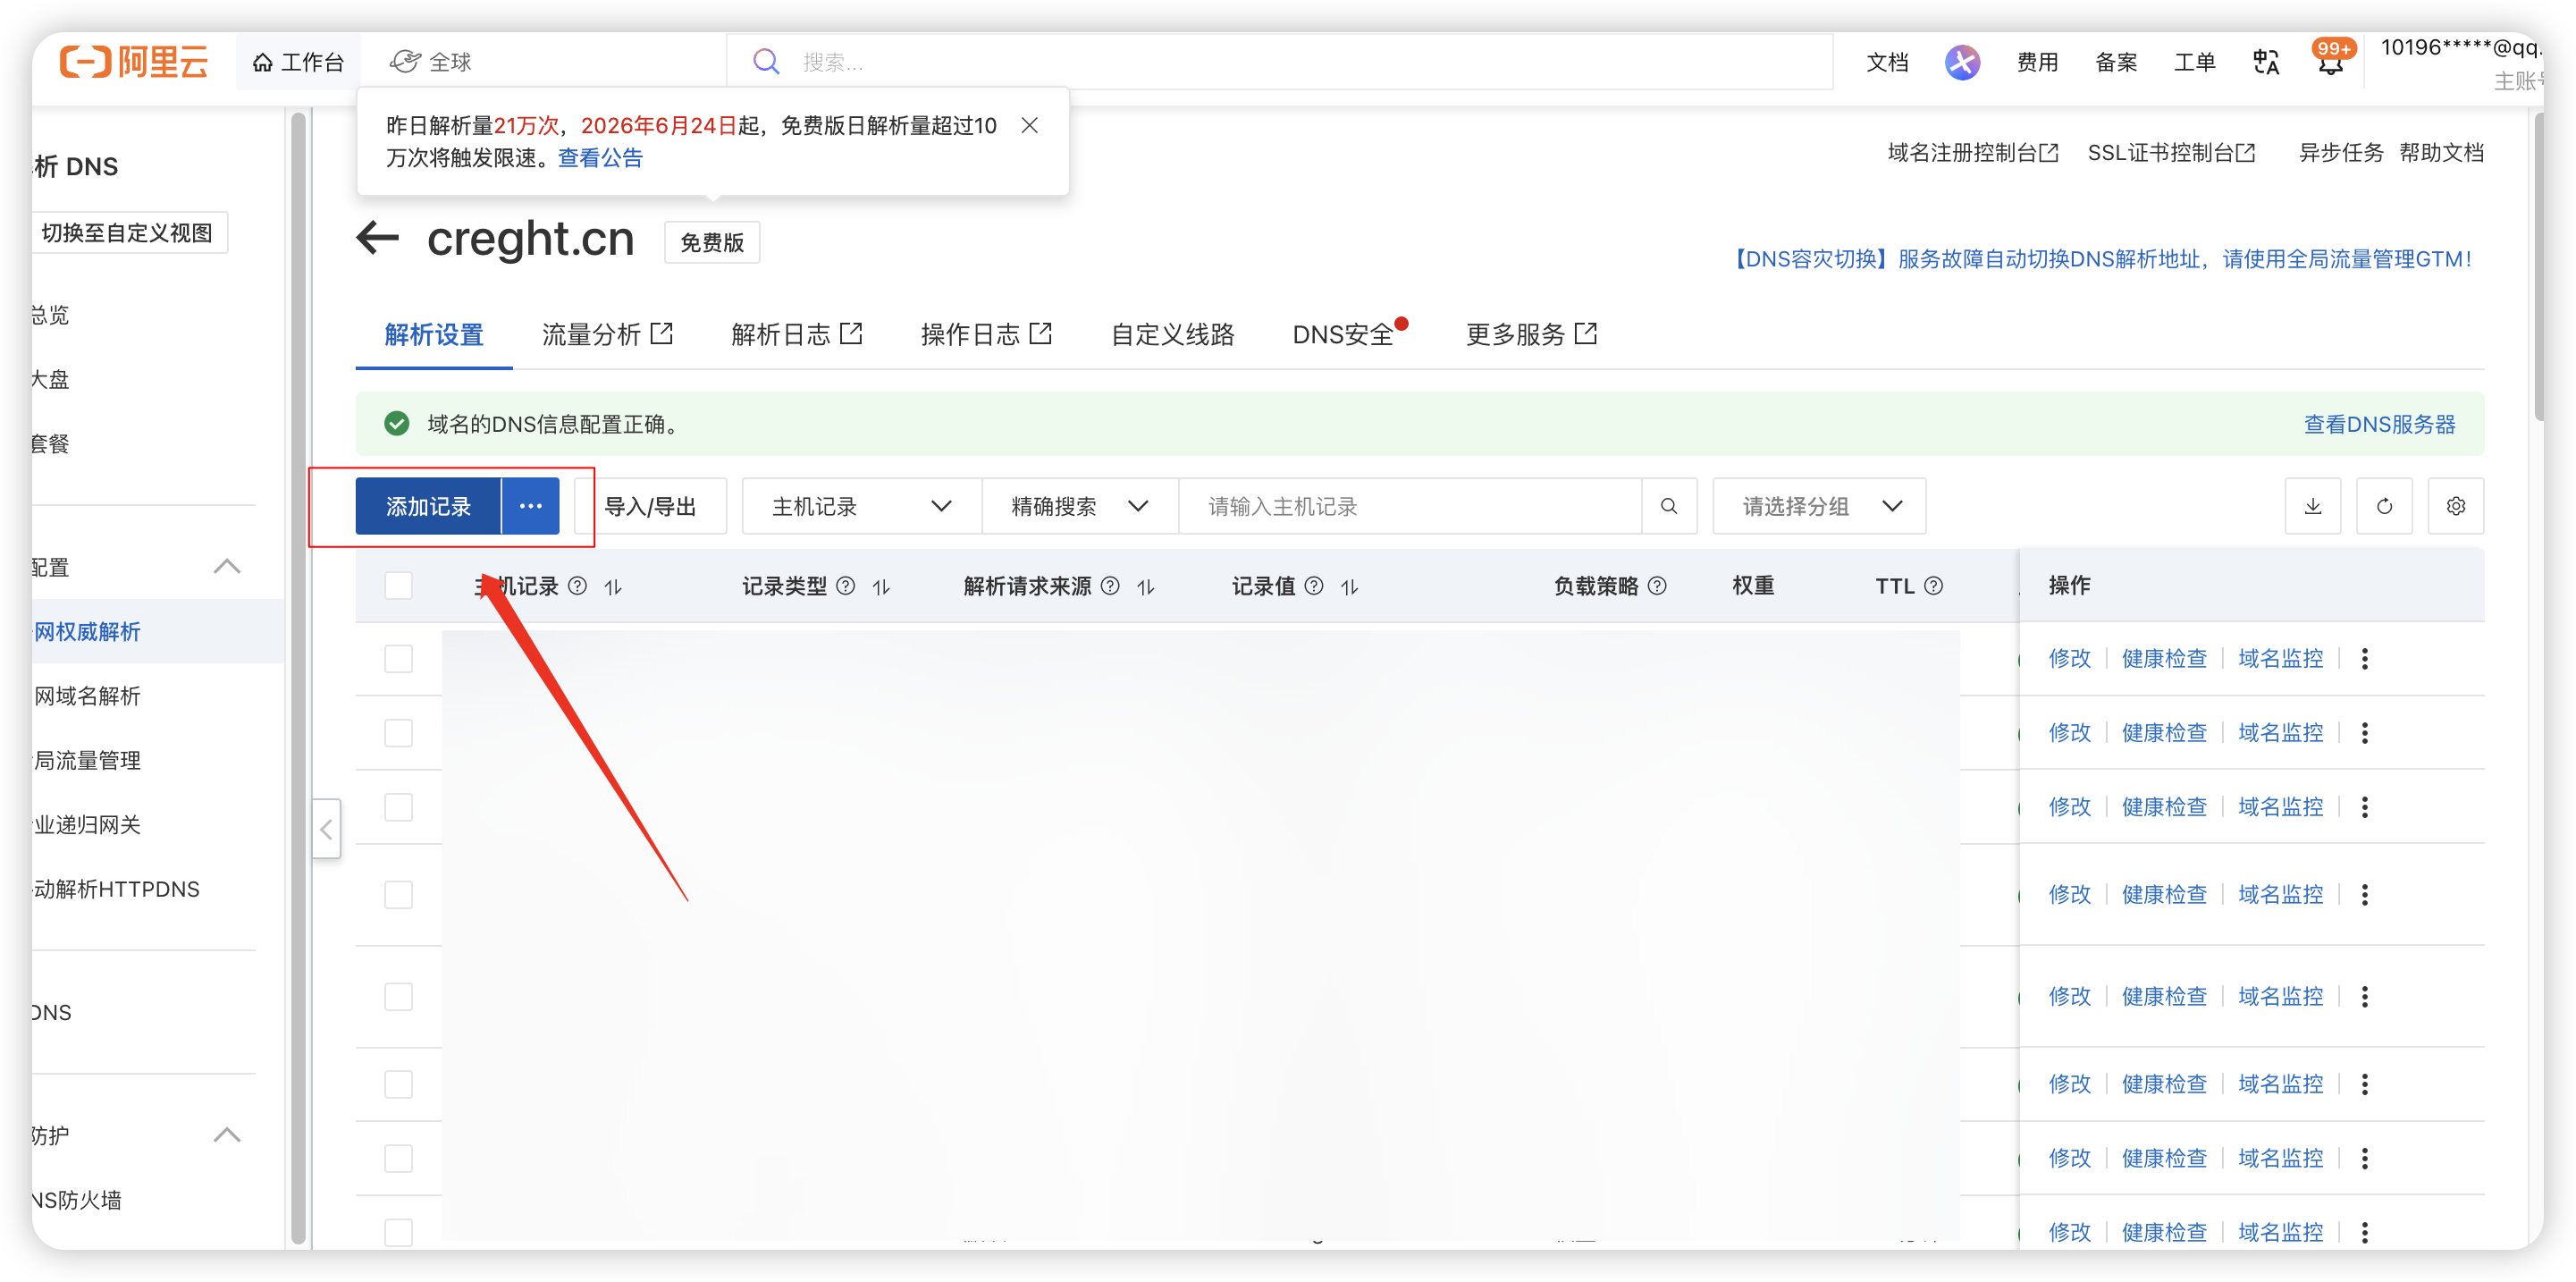Click 修改 in the first record row

pos(2069,658)
